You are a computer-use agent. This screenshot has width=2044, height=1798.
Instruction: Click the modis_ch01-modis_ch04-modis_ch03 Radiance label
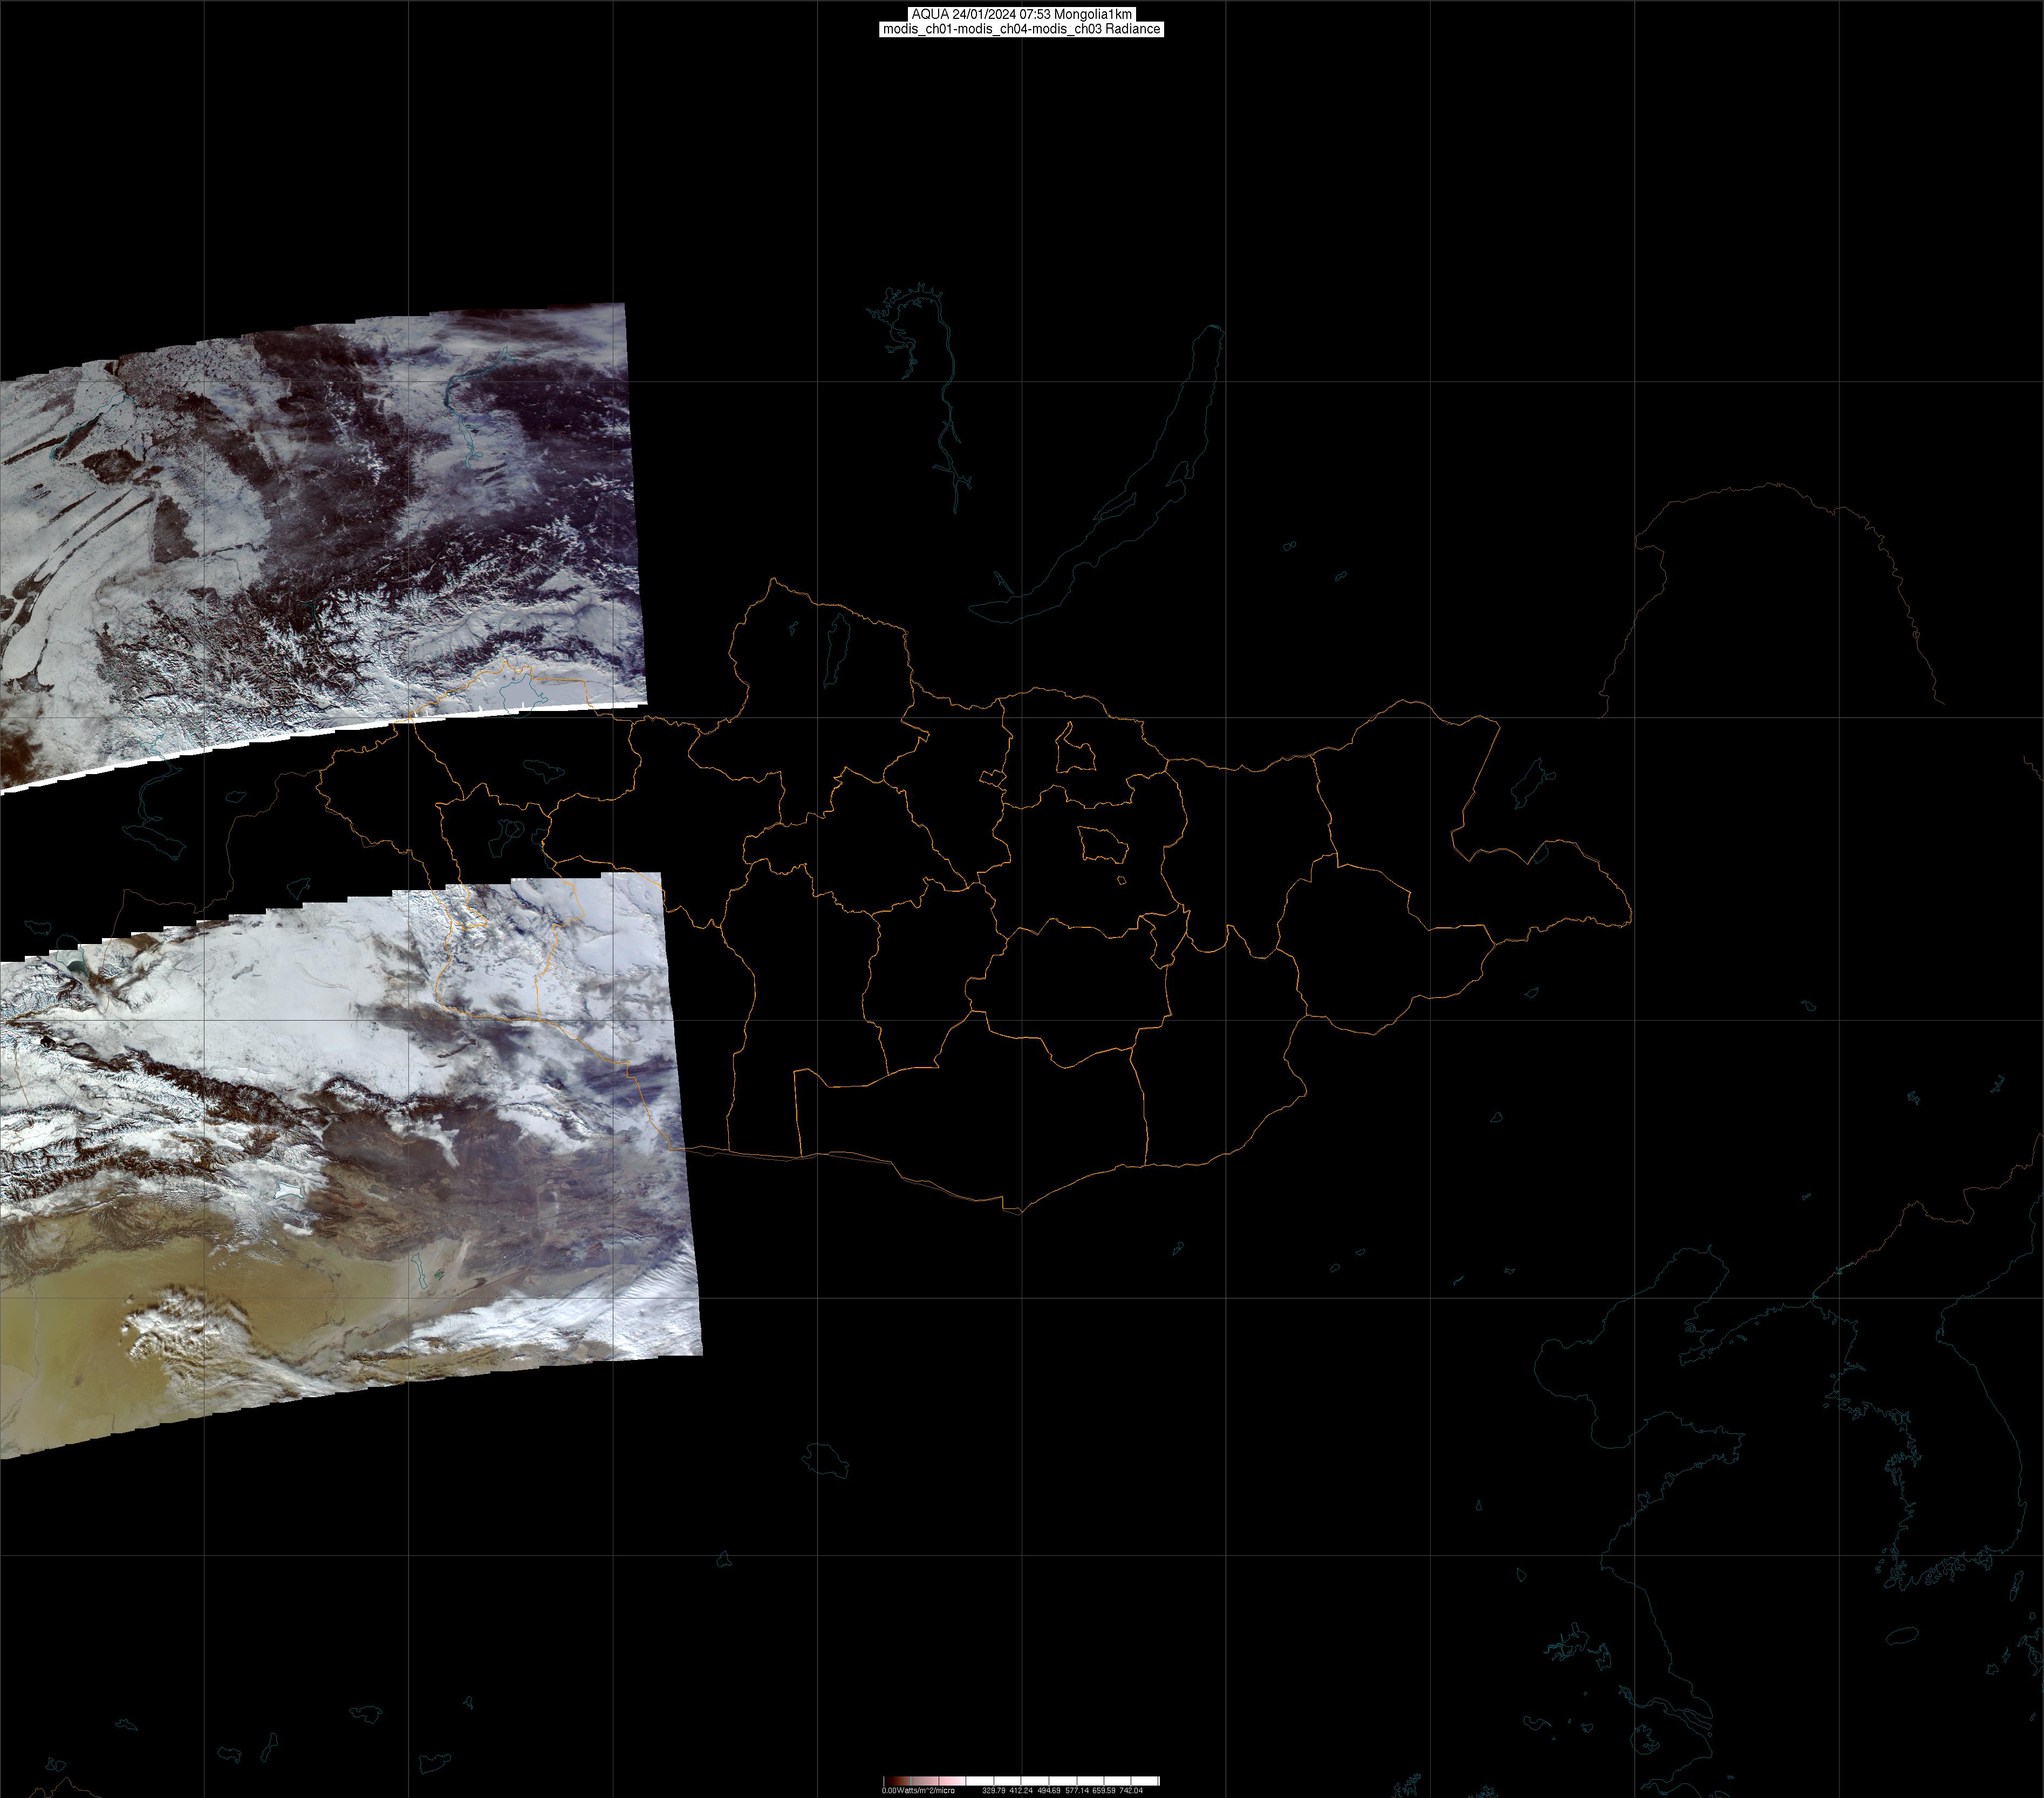1021,29
